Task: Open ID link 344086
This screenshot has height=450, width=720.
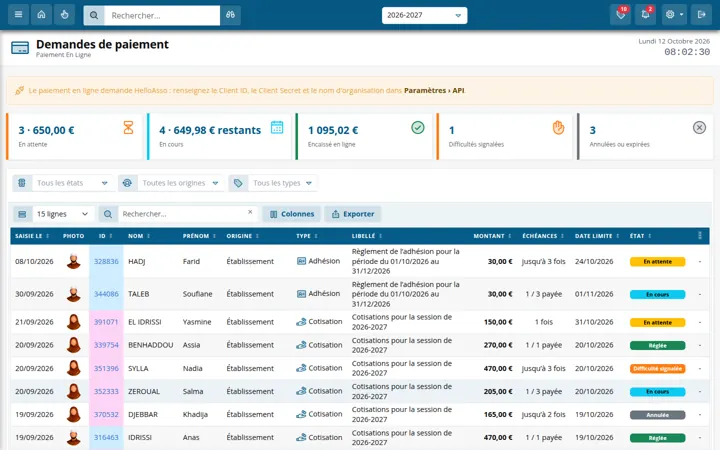Action: pyautogui.click(x=106, y=294)
